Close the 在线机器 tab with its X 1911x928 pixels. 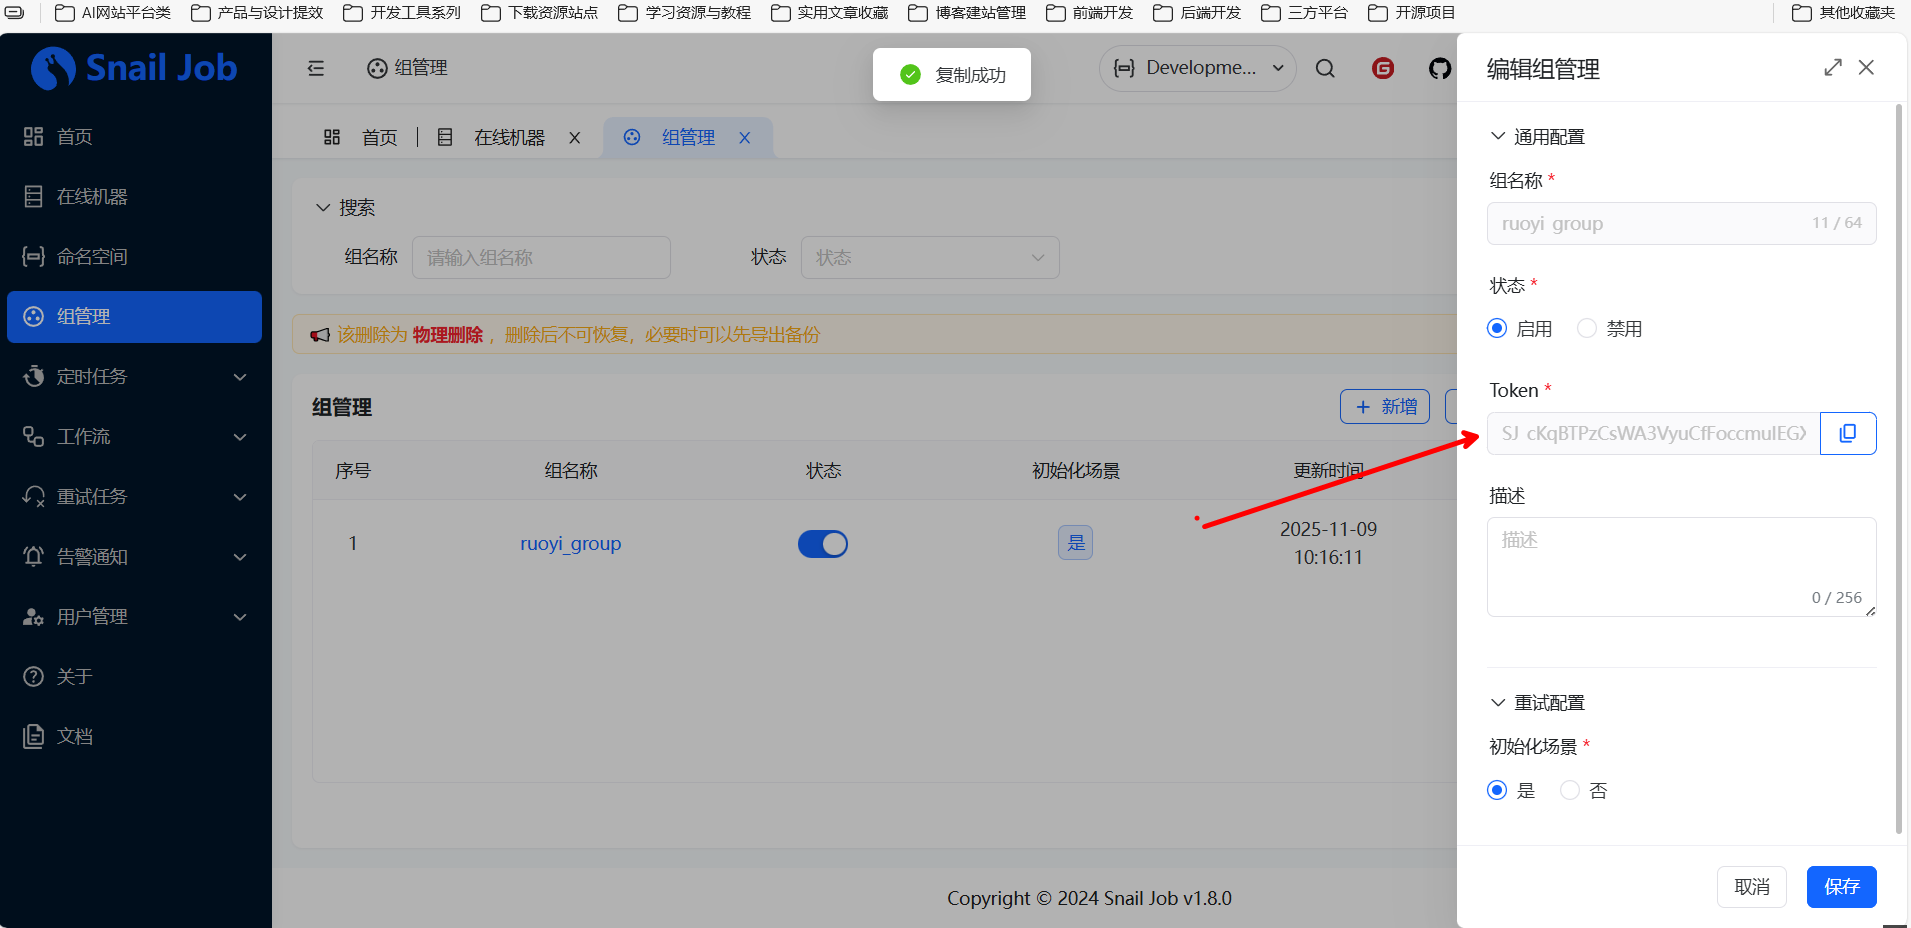pyautogui.click(x=574, y=138)
